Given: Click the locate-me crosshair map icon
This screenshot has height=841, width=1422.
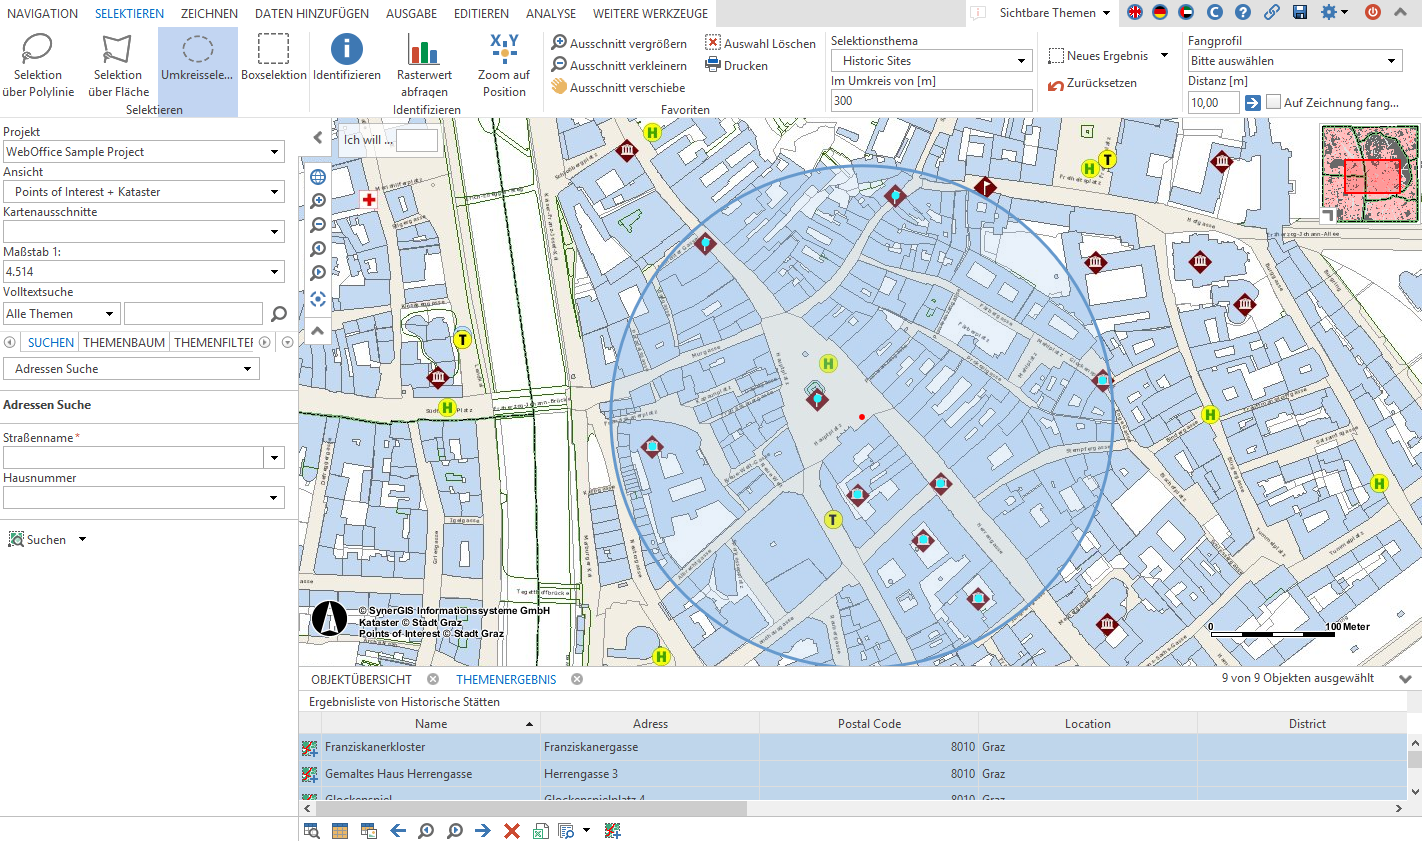Looking at the screenshot, I should 318,298.
